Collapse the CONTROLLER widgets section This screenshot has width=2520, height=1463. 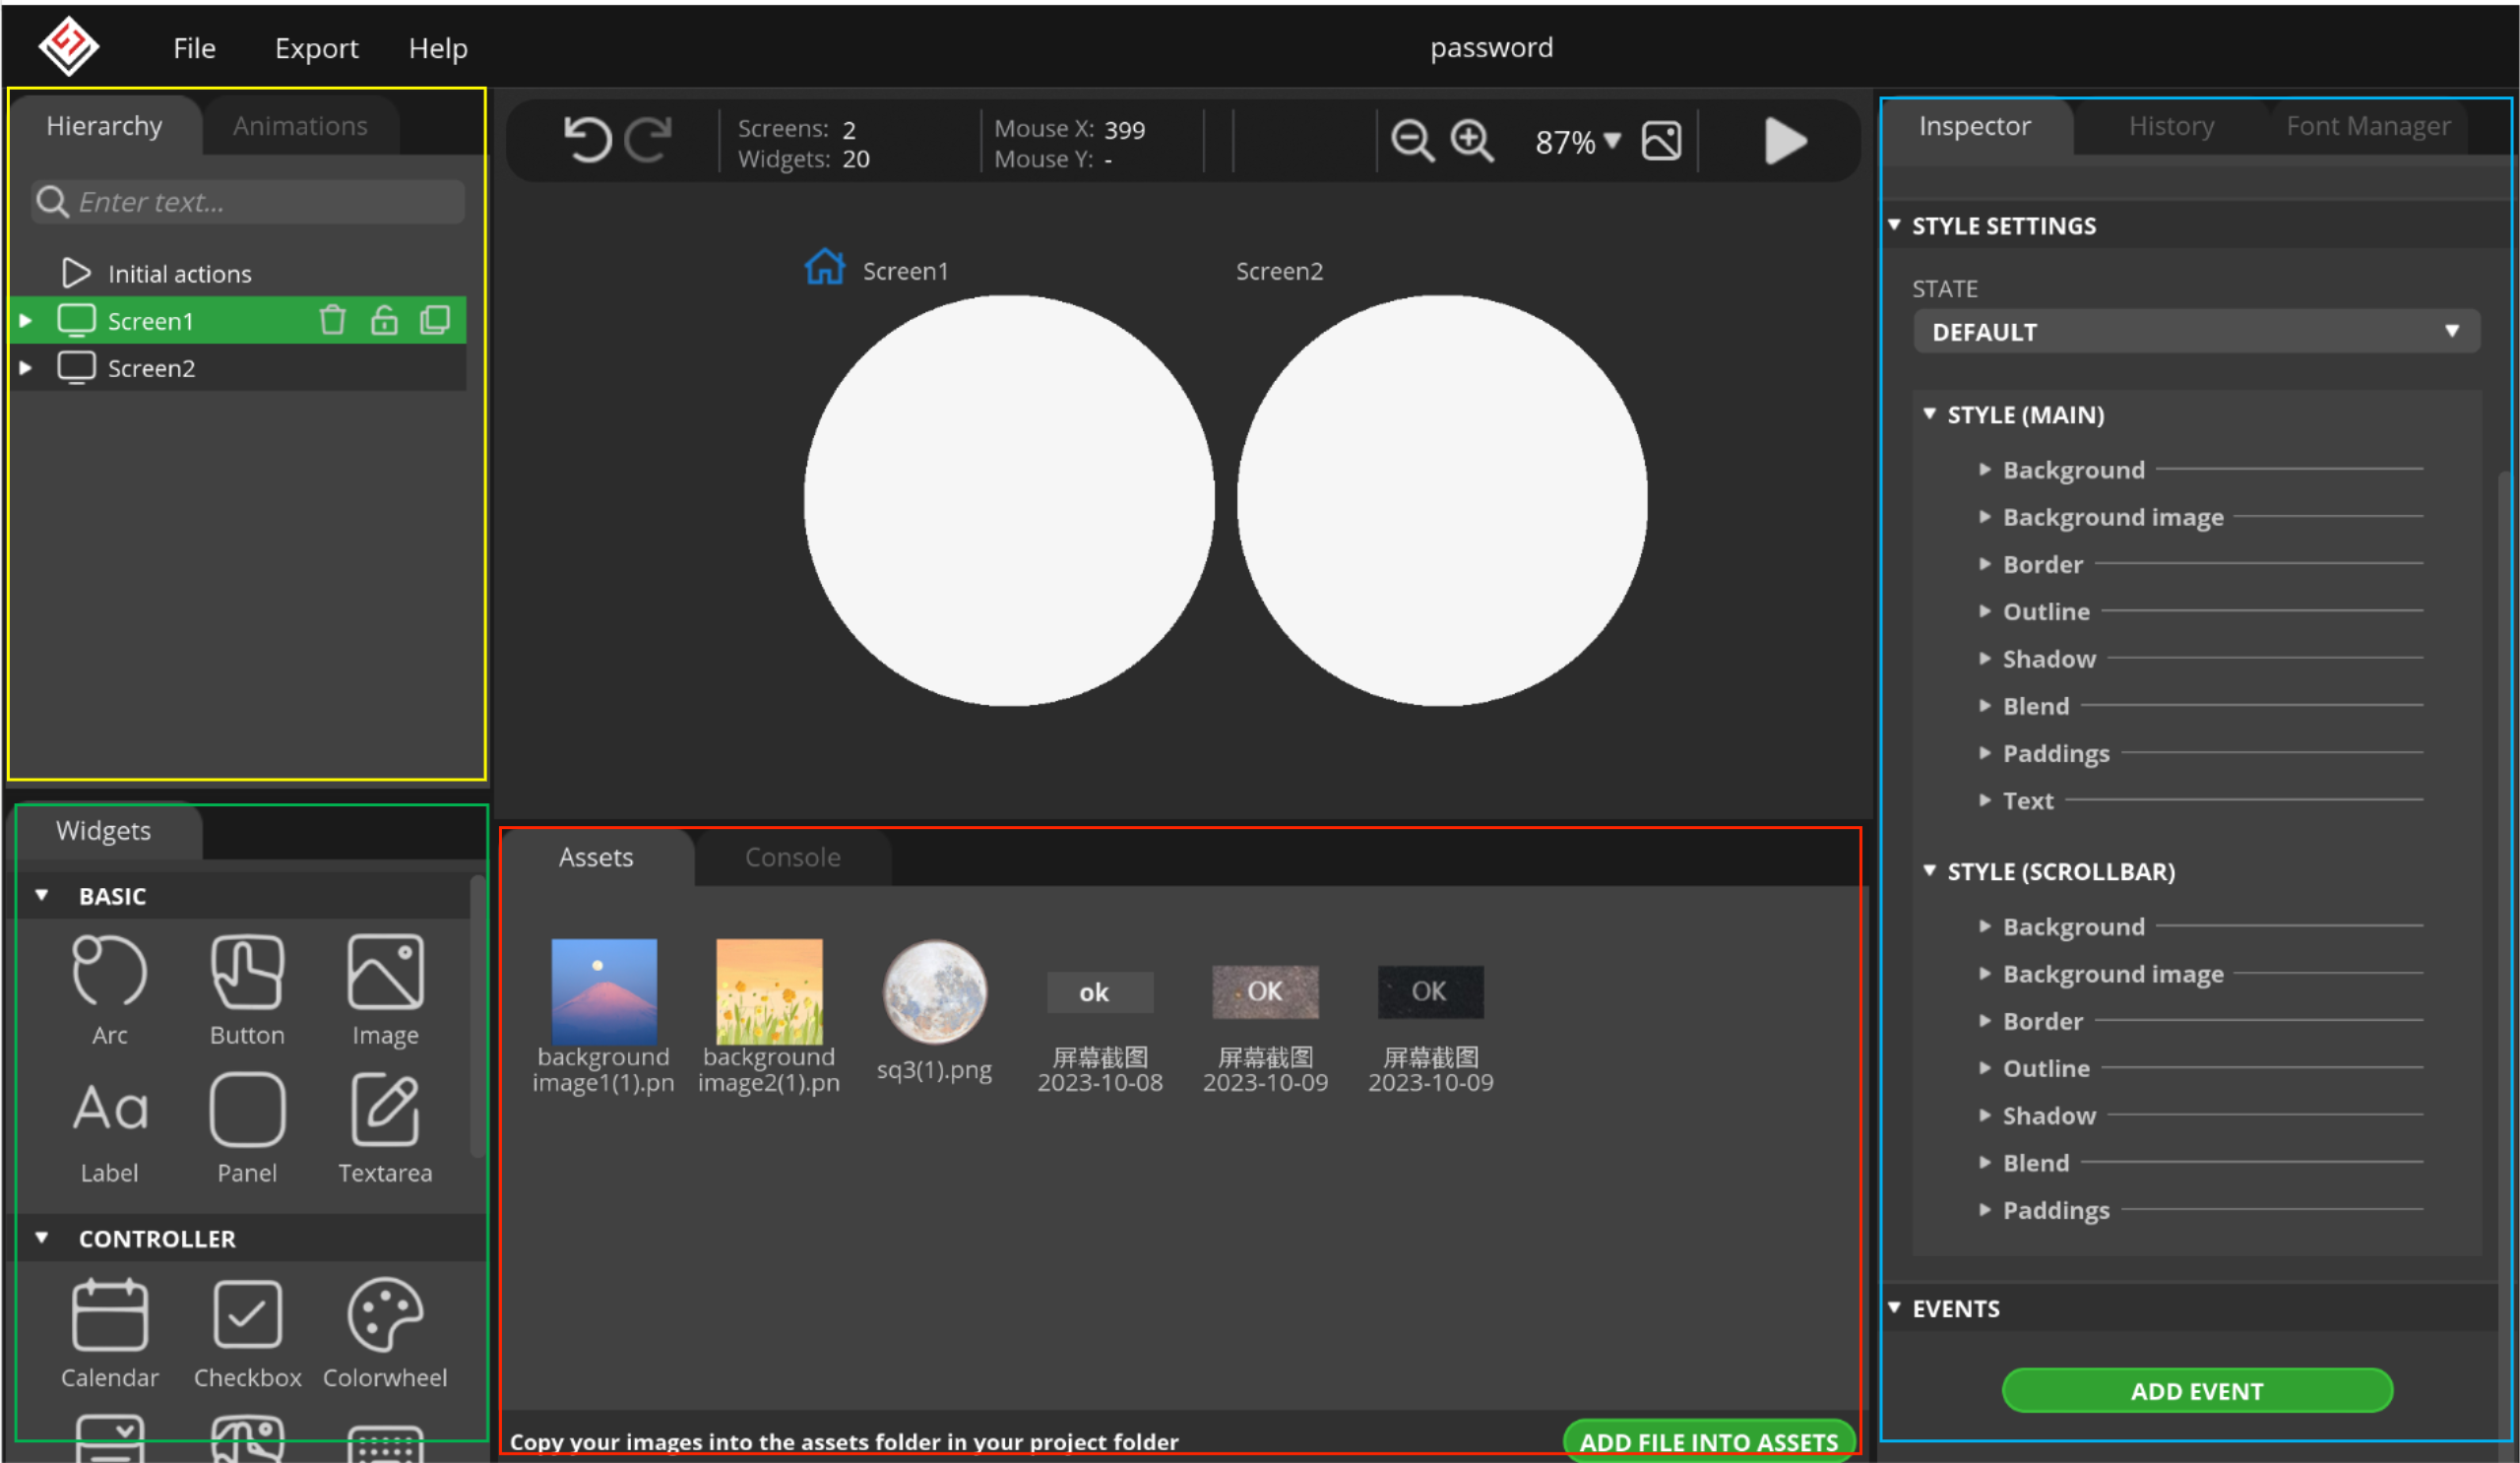pos(42,1238)
